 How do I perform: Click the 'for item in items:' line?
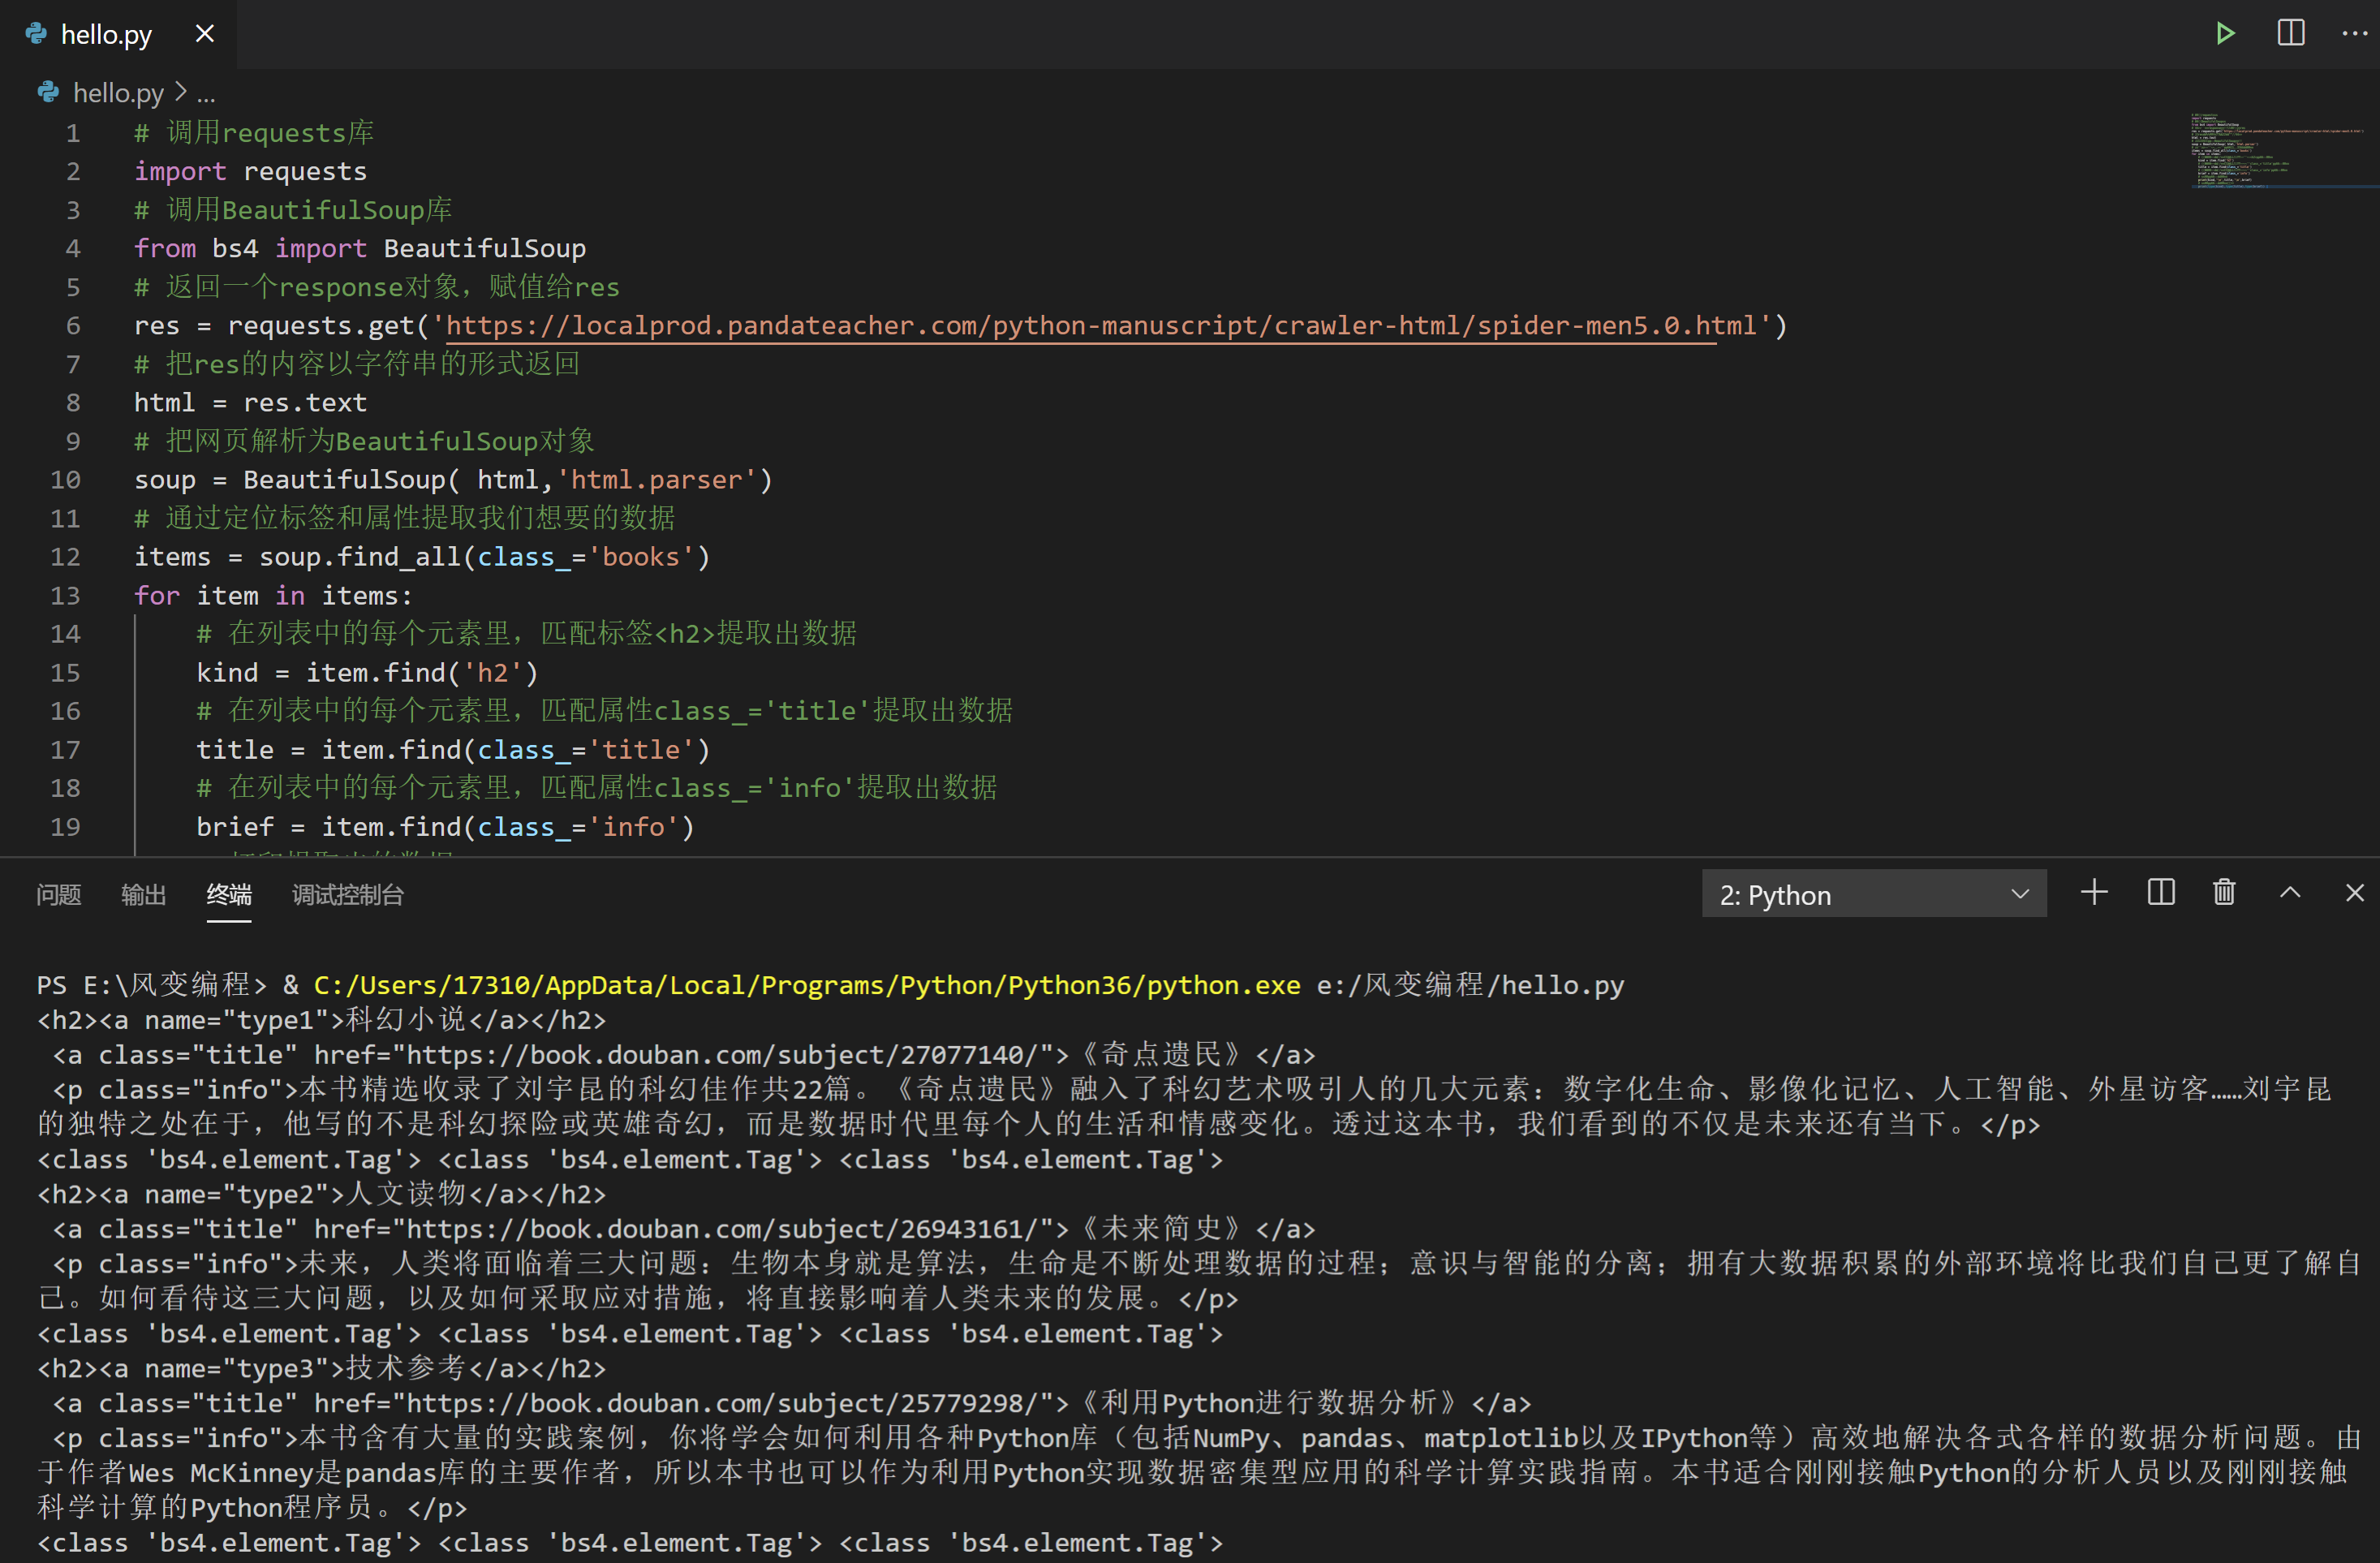[274, 596]
